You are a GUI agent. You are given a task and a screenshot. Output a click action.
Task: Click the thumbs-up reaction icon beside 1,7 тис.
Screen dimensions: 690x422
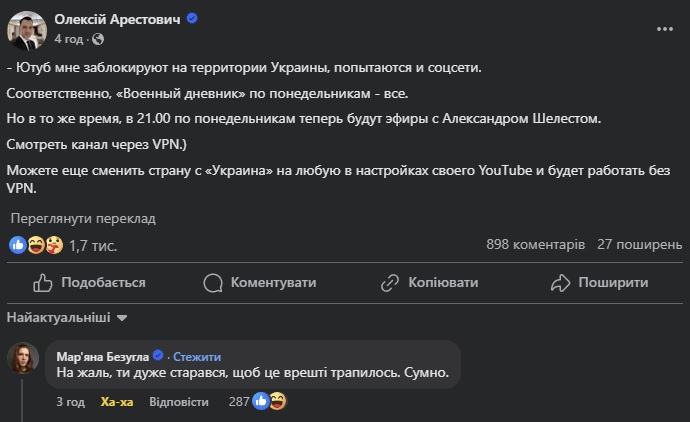point(18,245)
